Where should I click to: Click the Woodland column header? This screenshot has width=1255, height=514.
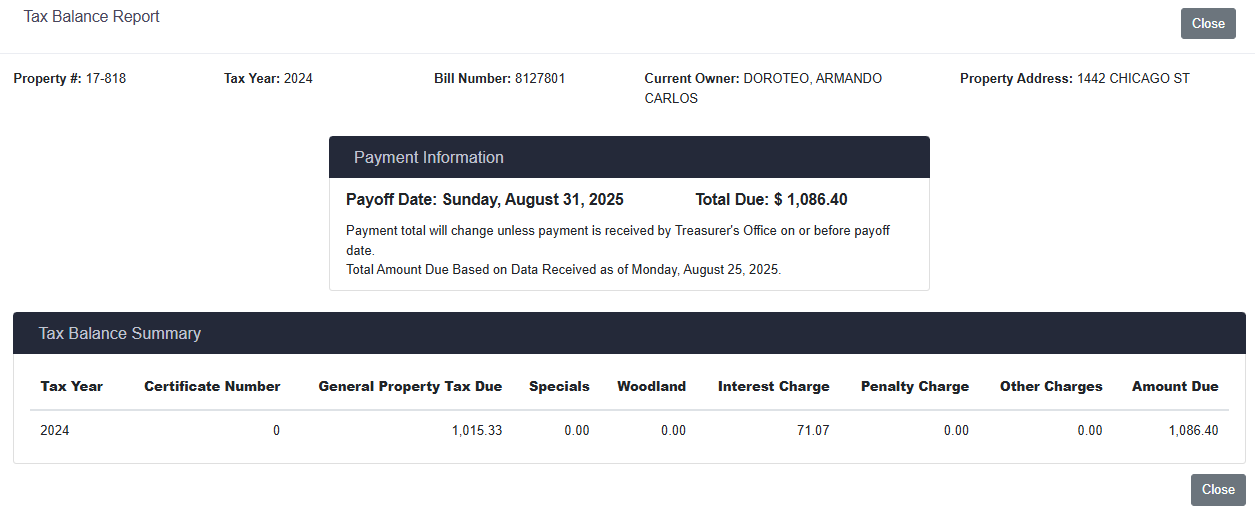coord(651,387)
